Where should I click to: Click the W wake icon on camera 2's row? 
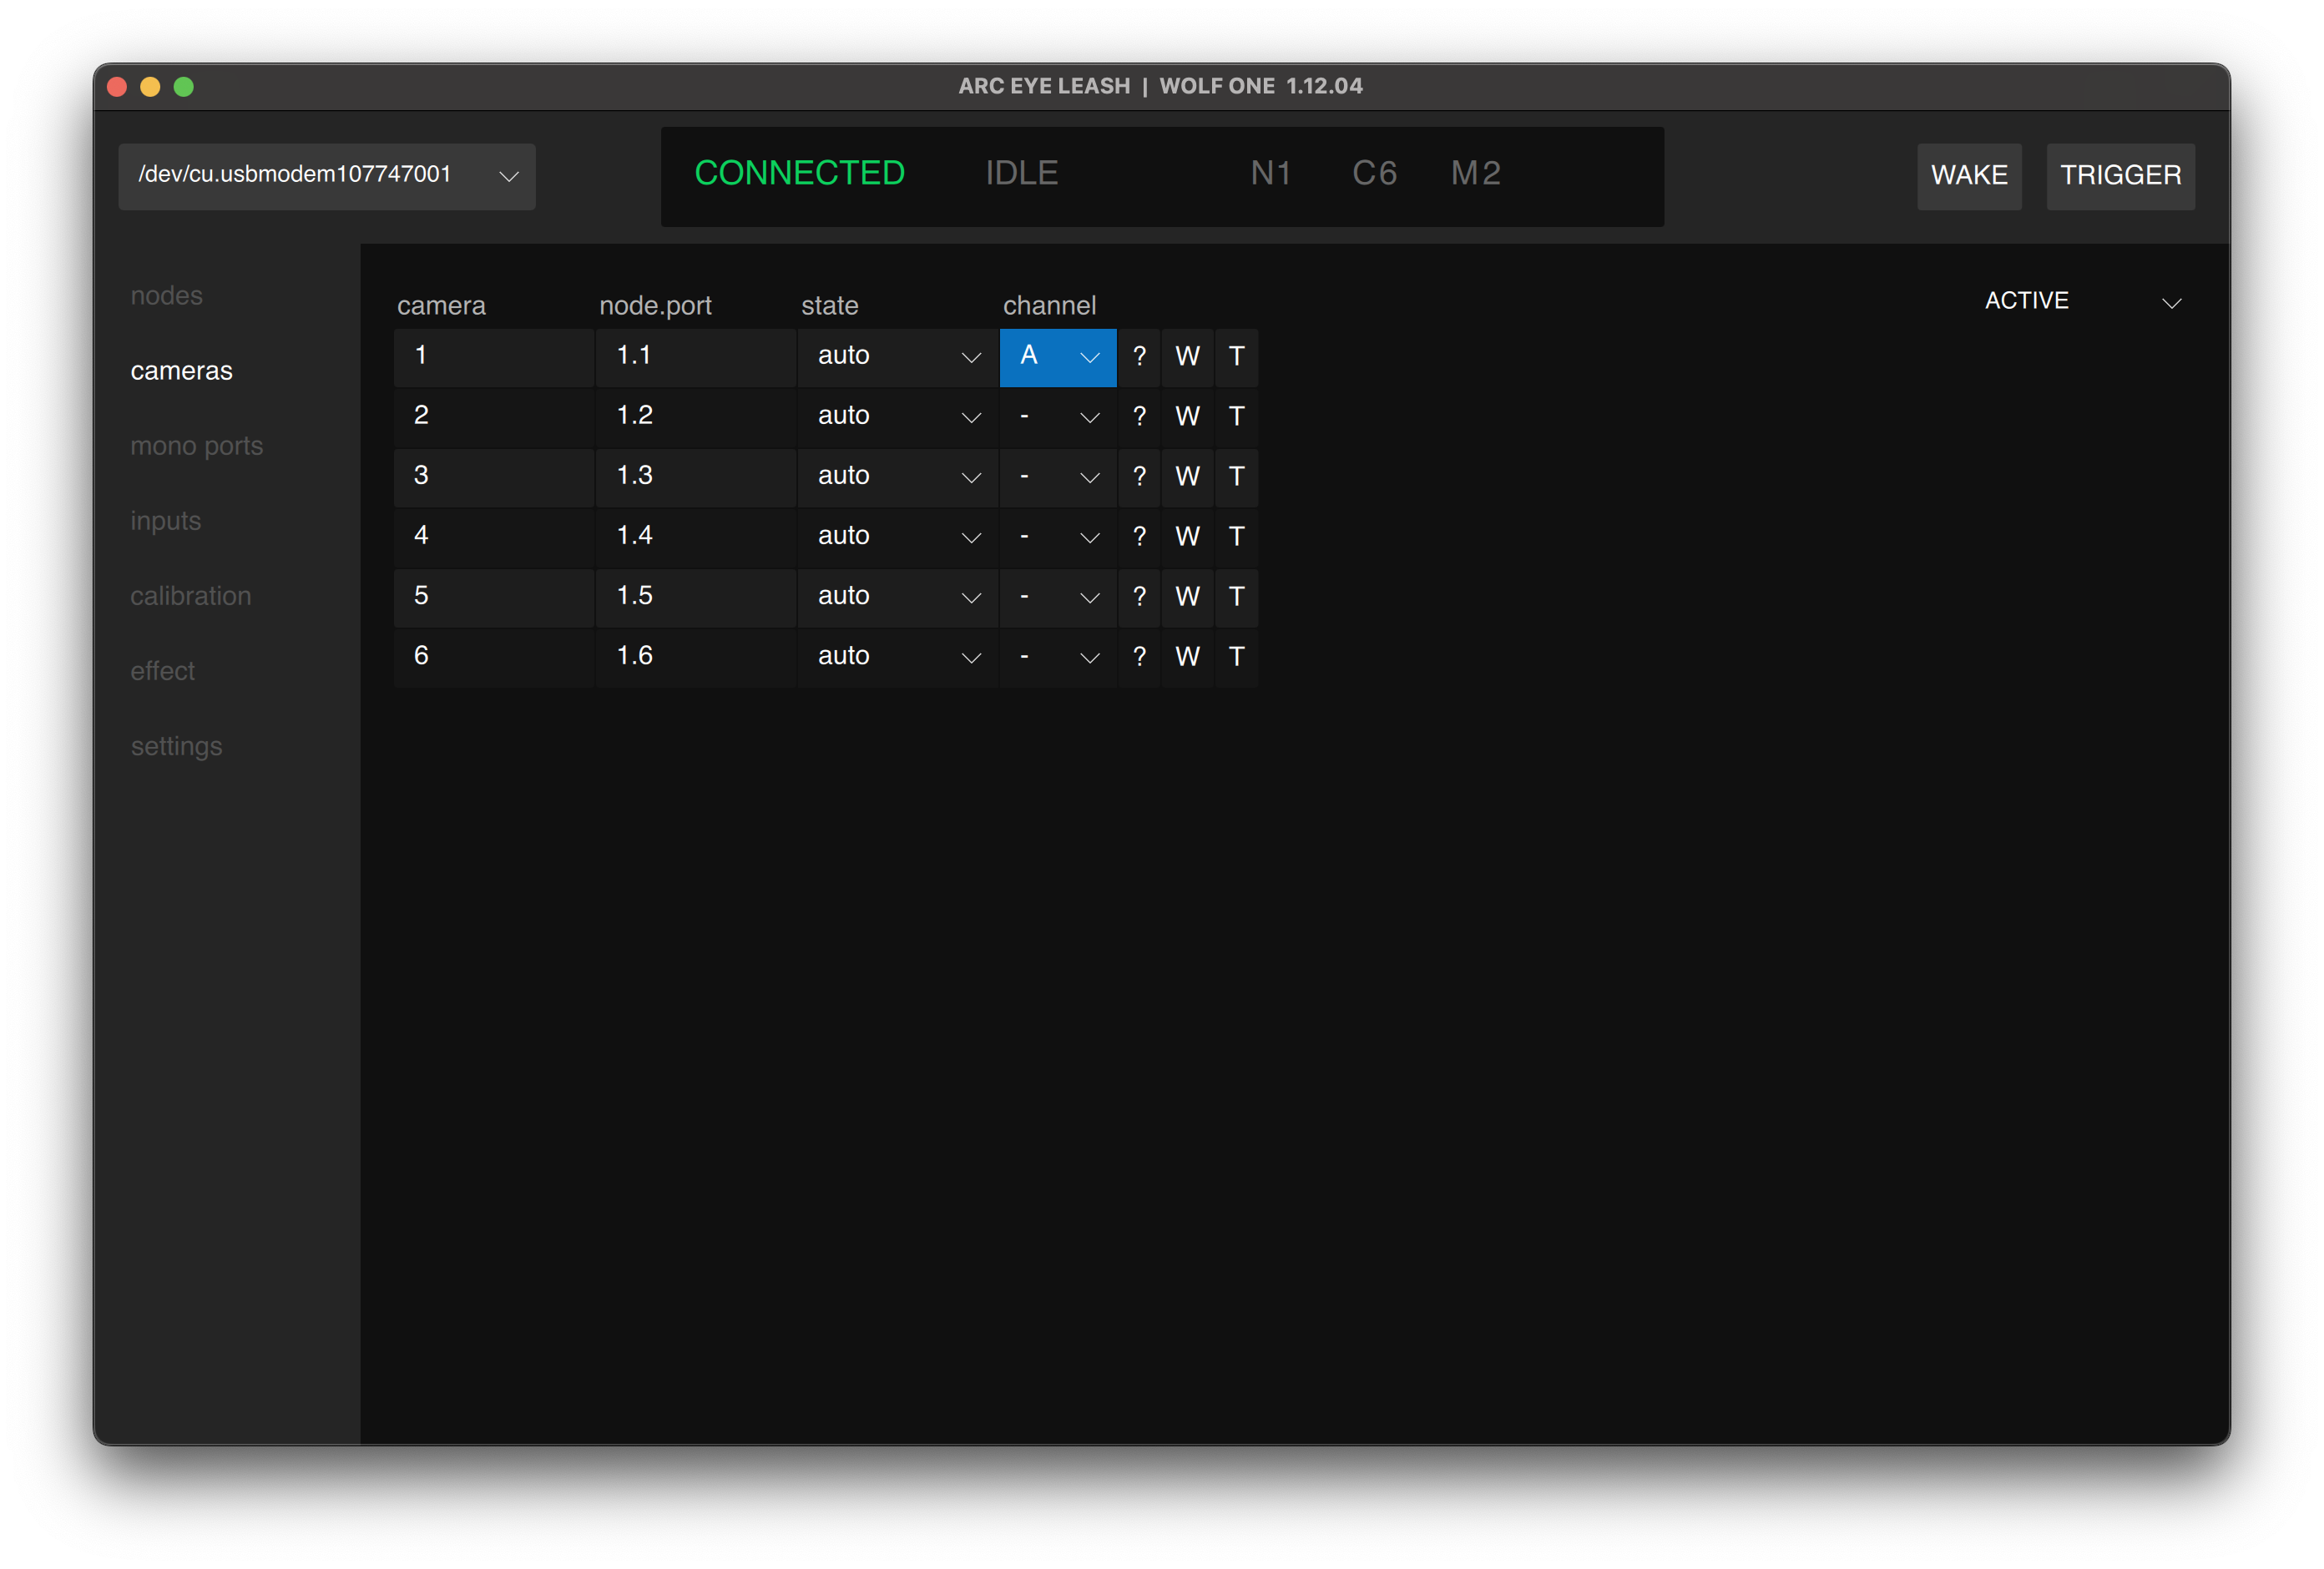point(1187,417)
